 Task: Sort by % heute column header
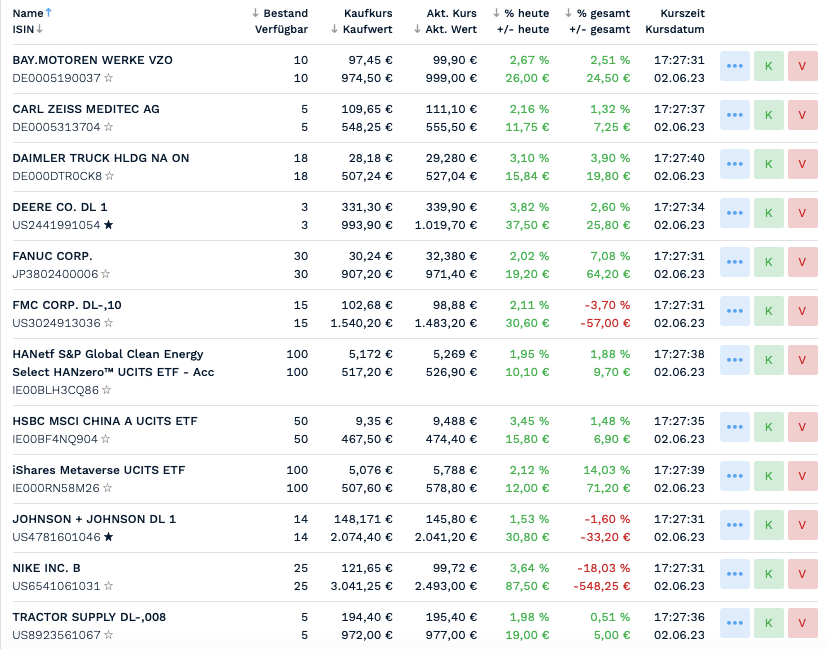pos(526,13)
